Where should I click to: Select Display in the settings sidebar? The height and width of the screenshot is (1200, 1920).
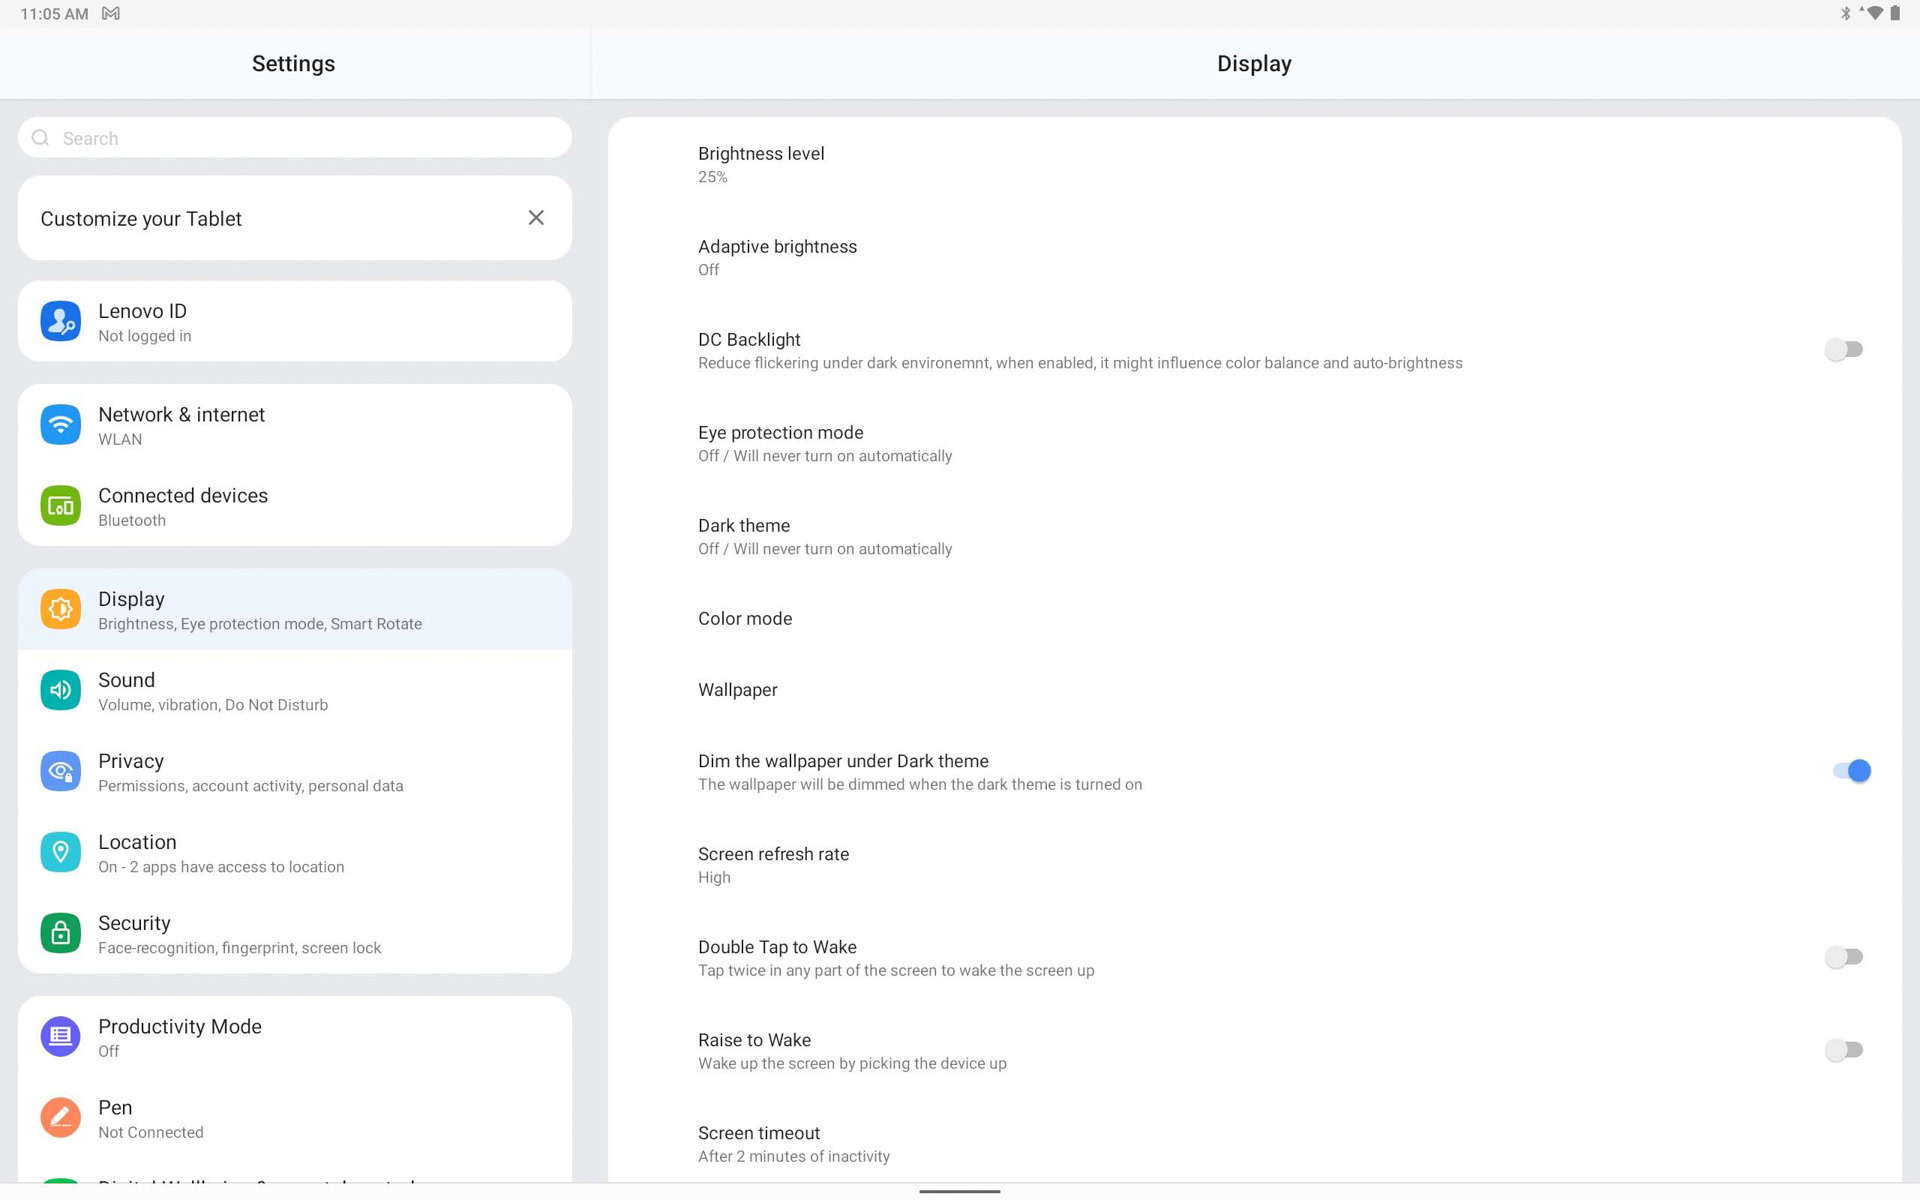click(294, 610)
